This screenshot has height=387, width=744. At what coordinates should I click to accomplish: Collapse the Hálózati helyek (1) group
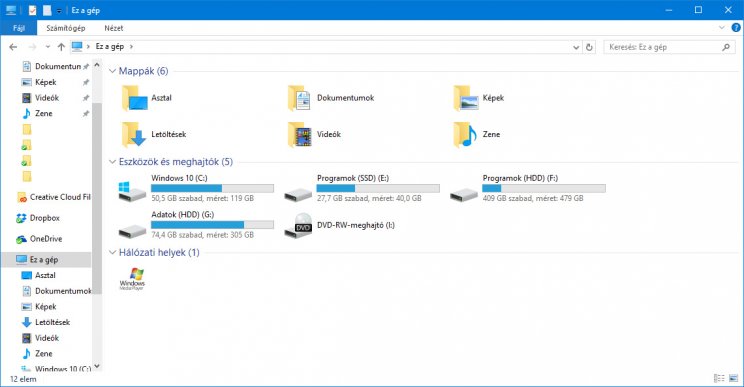[x=112, y=252]
